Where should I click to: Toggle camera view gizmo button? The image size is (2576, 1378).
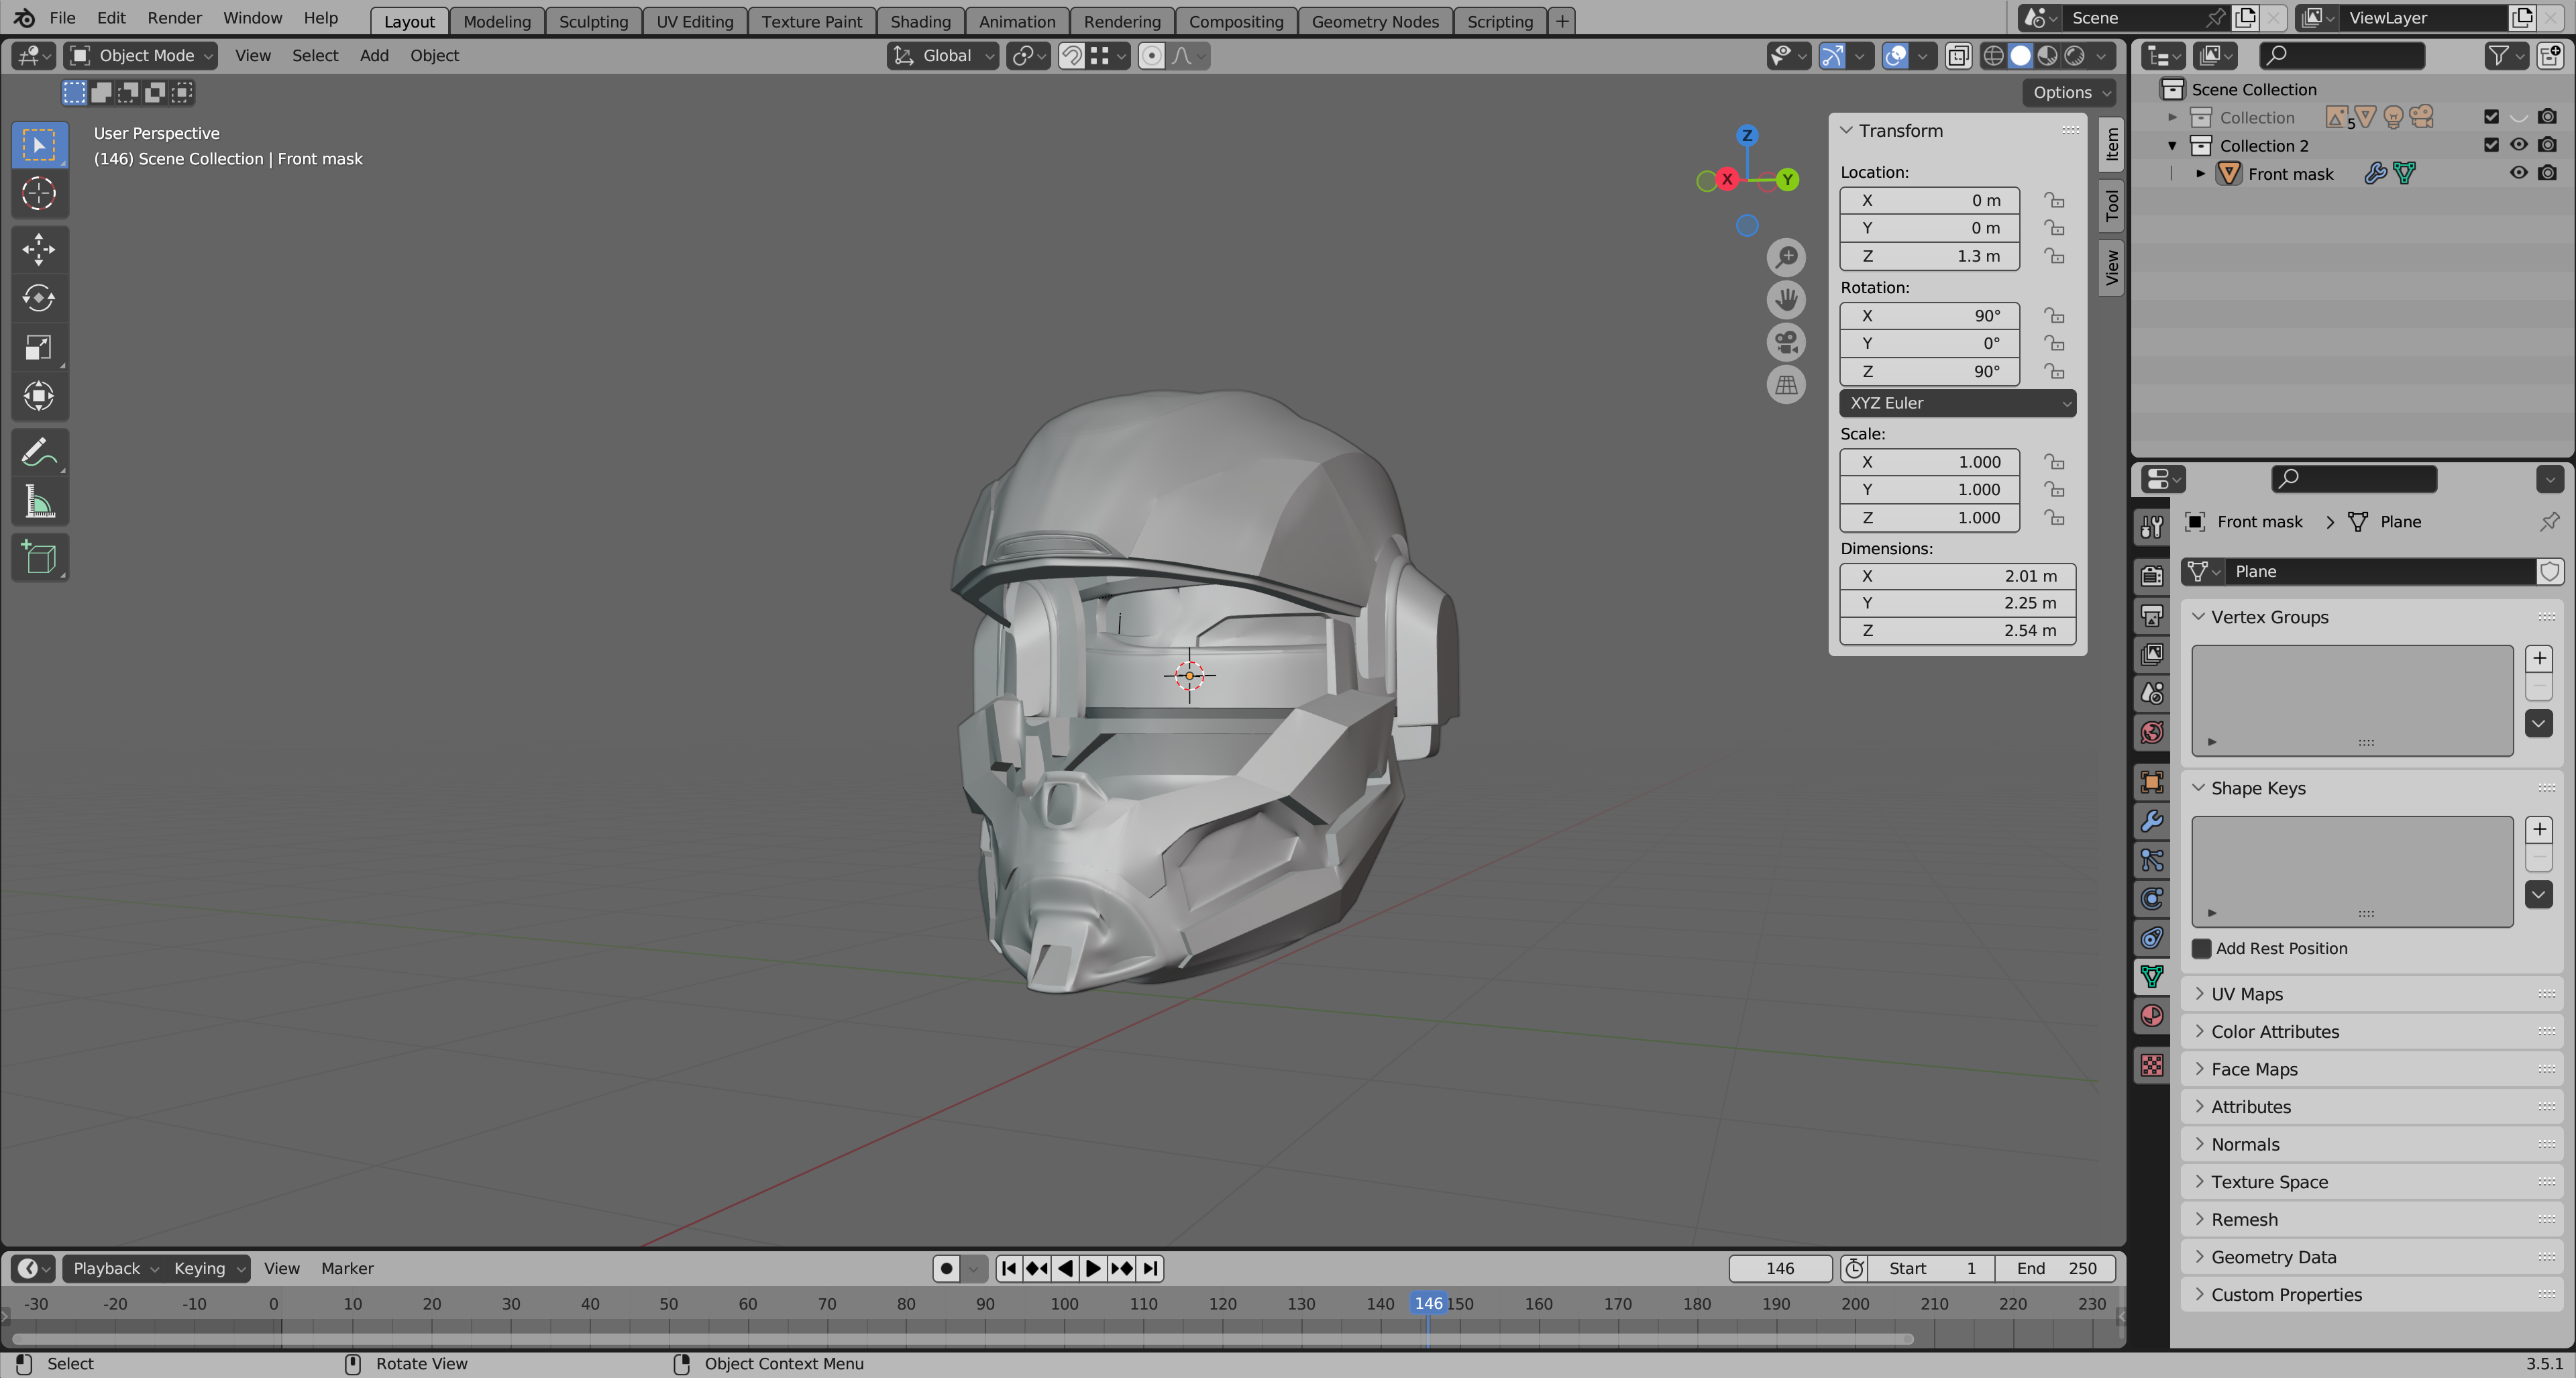pyautogui.click(x=1786, y=342)
